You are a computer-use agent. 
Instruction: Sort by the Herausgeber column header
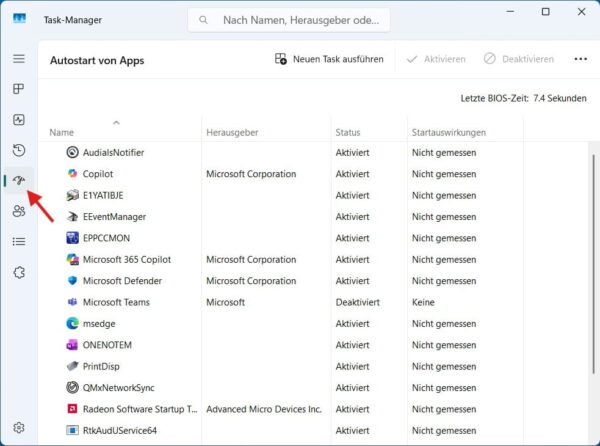point(232,132)
